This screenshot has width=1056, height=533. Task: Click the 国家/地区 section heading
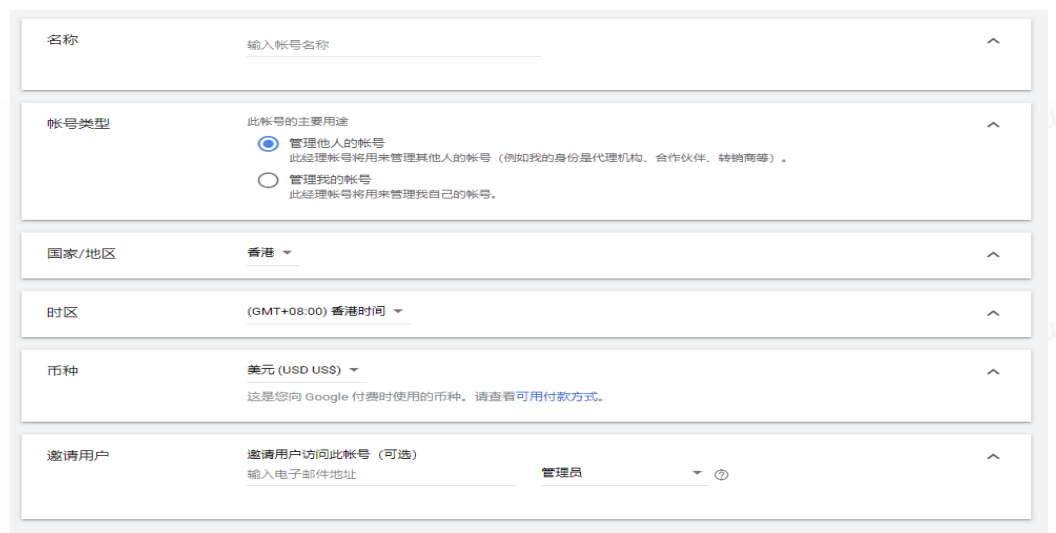81,254
